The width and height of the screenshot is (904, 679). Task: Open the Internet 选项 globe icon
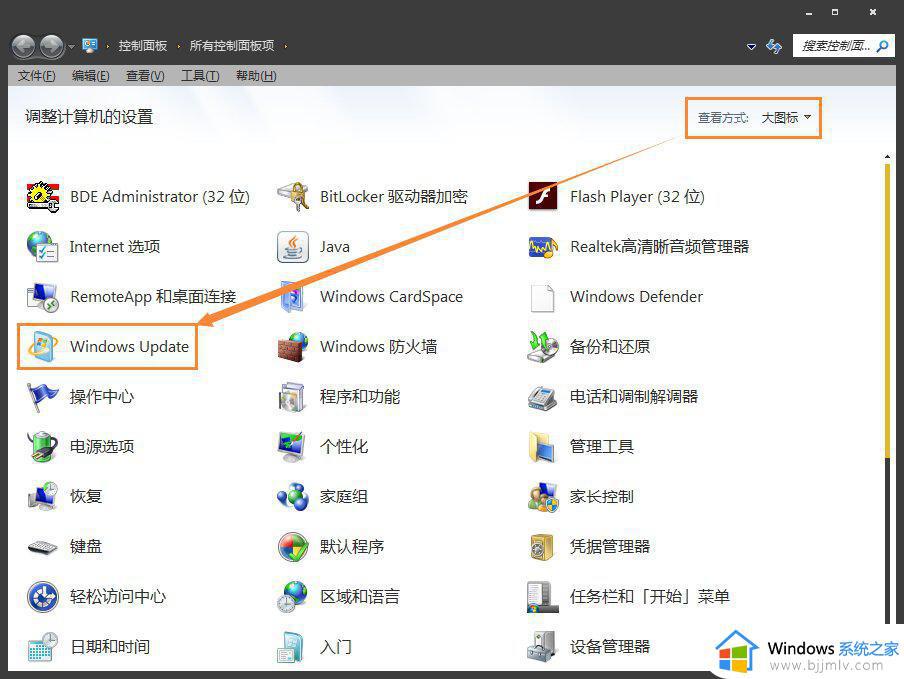pyautogui.click(x=43, y=247)
